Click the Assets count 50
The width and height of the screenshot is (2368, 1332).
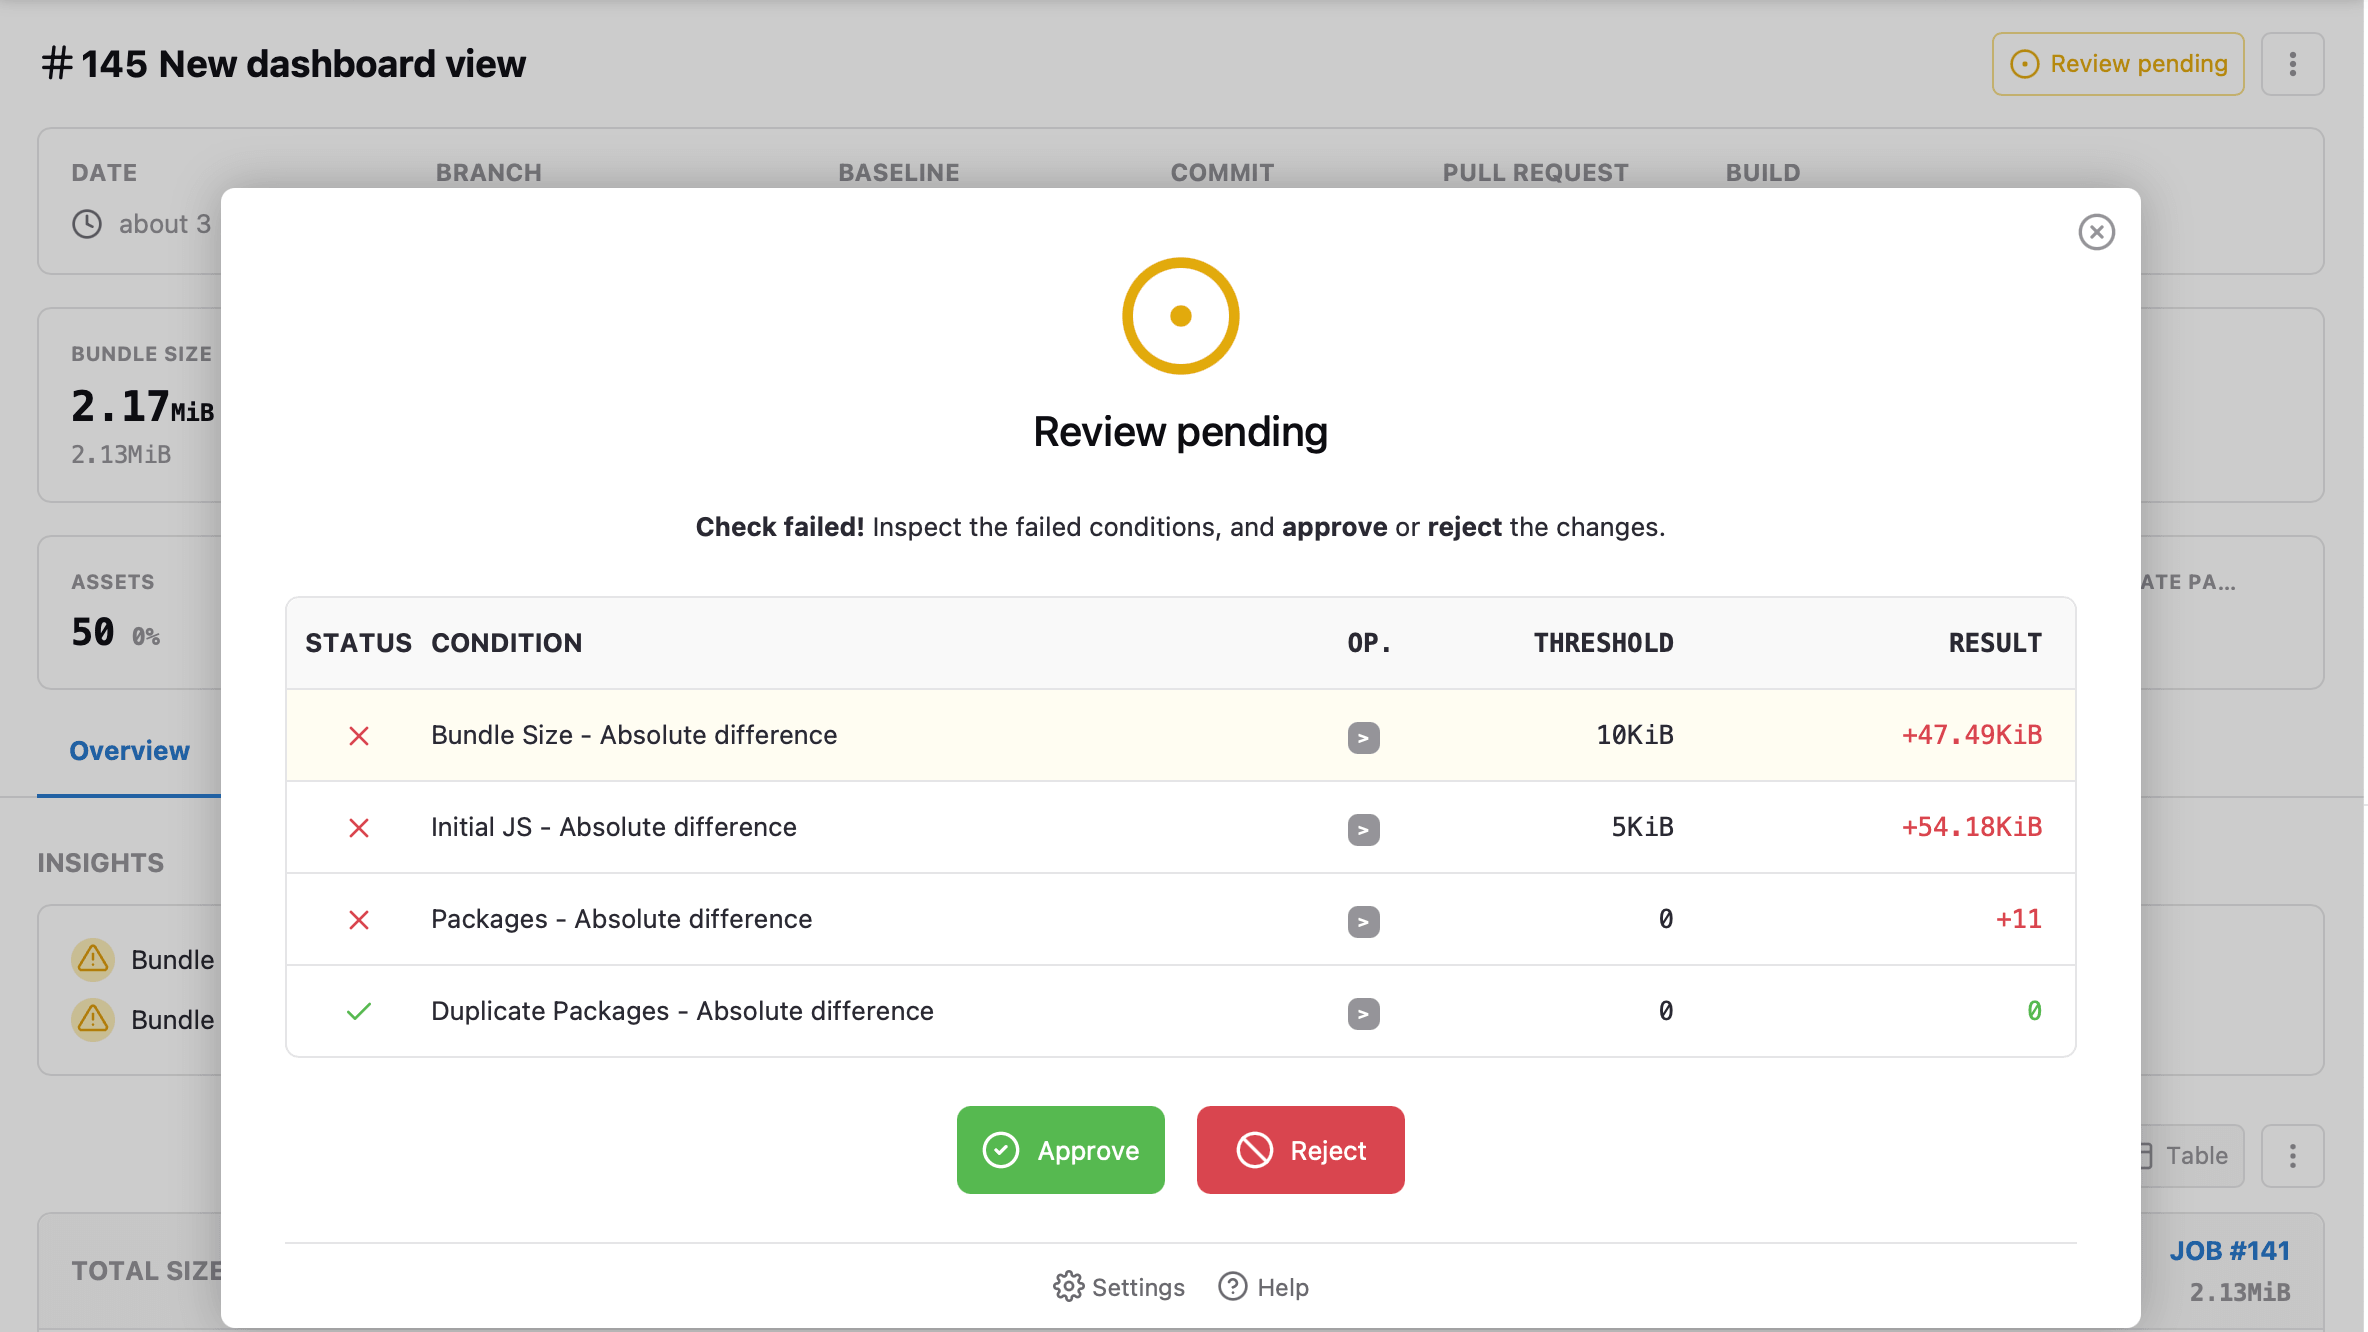point(93,632)
